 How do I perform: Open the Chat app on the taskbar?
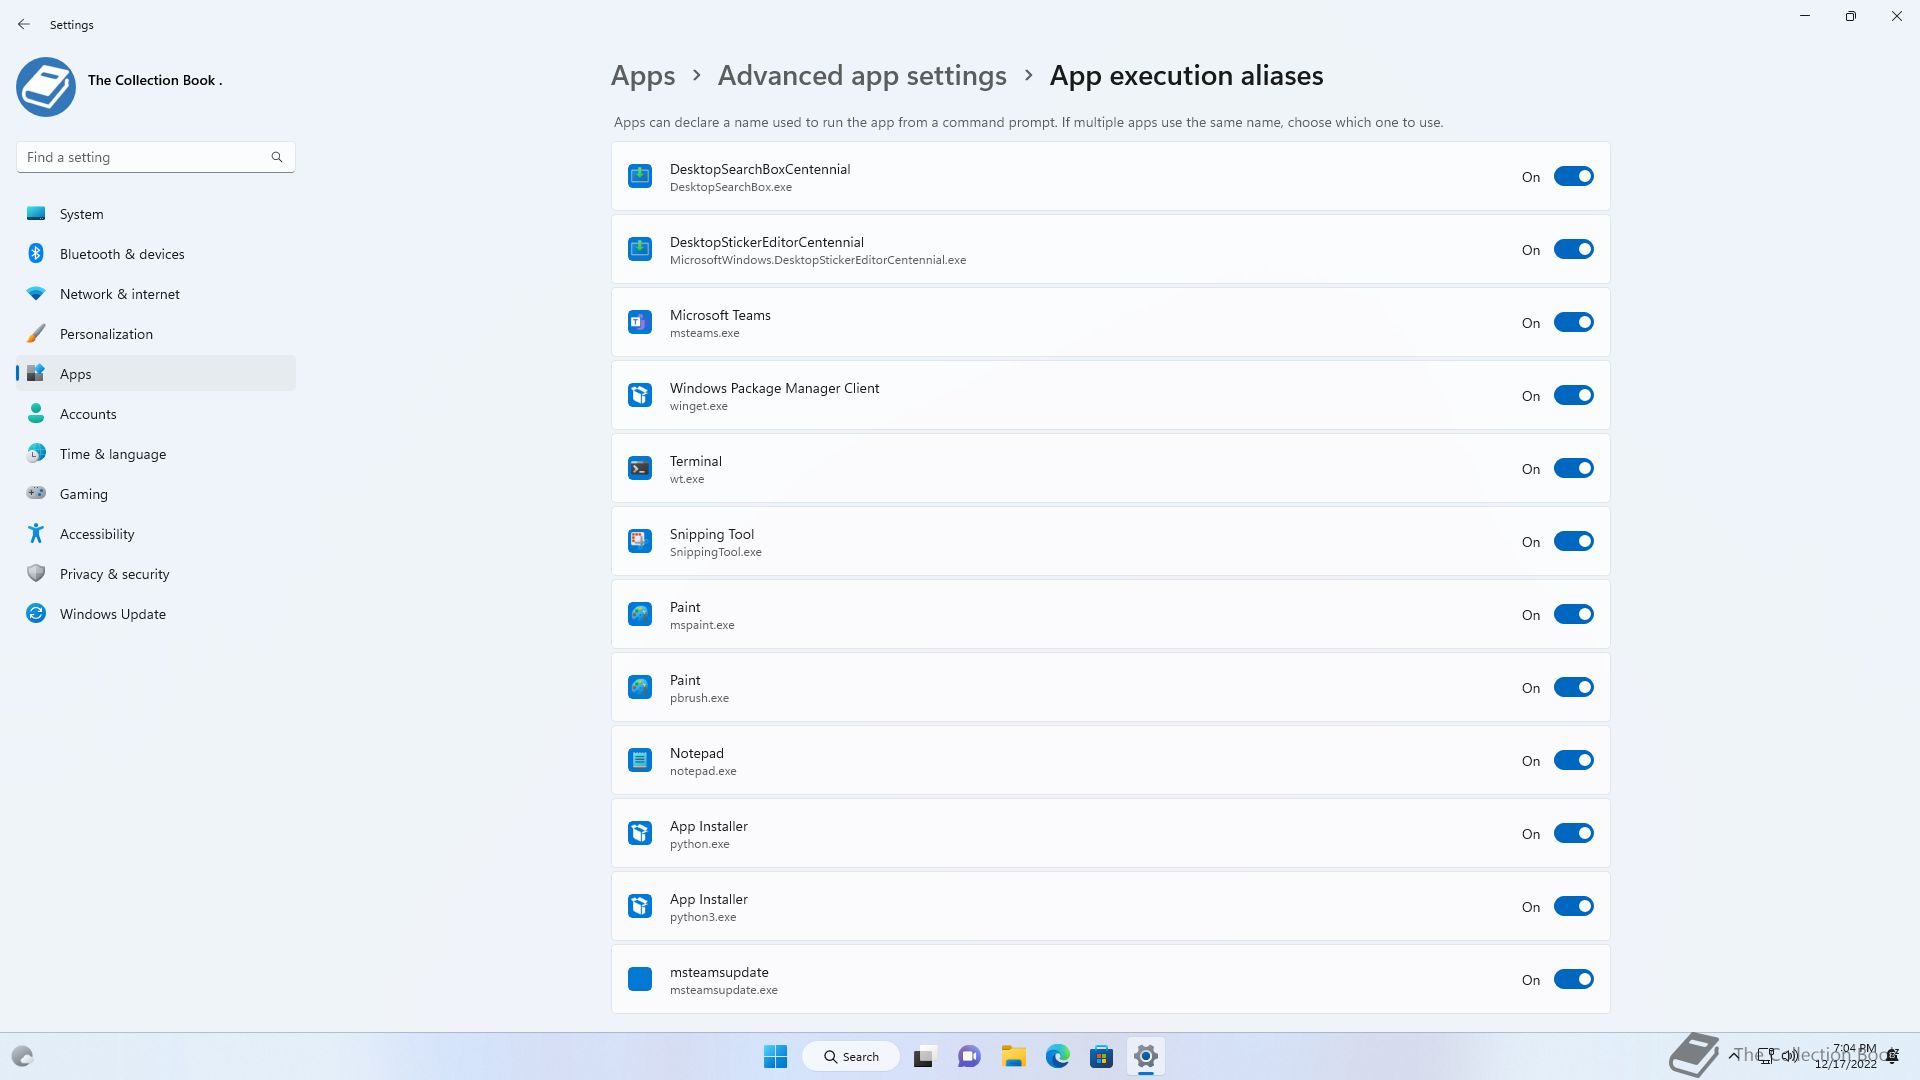(x=969, y=1056)
